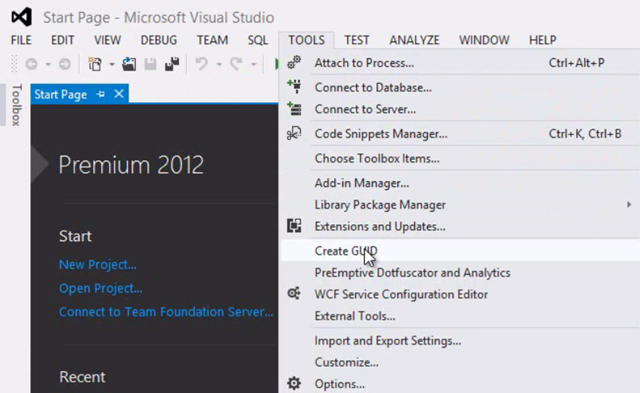Open the New Project dropdown arrow
This screenshot has width=640, height=393.
(111, 64)
